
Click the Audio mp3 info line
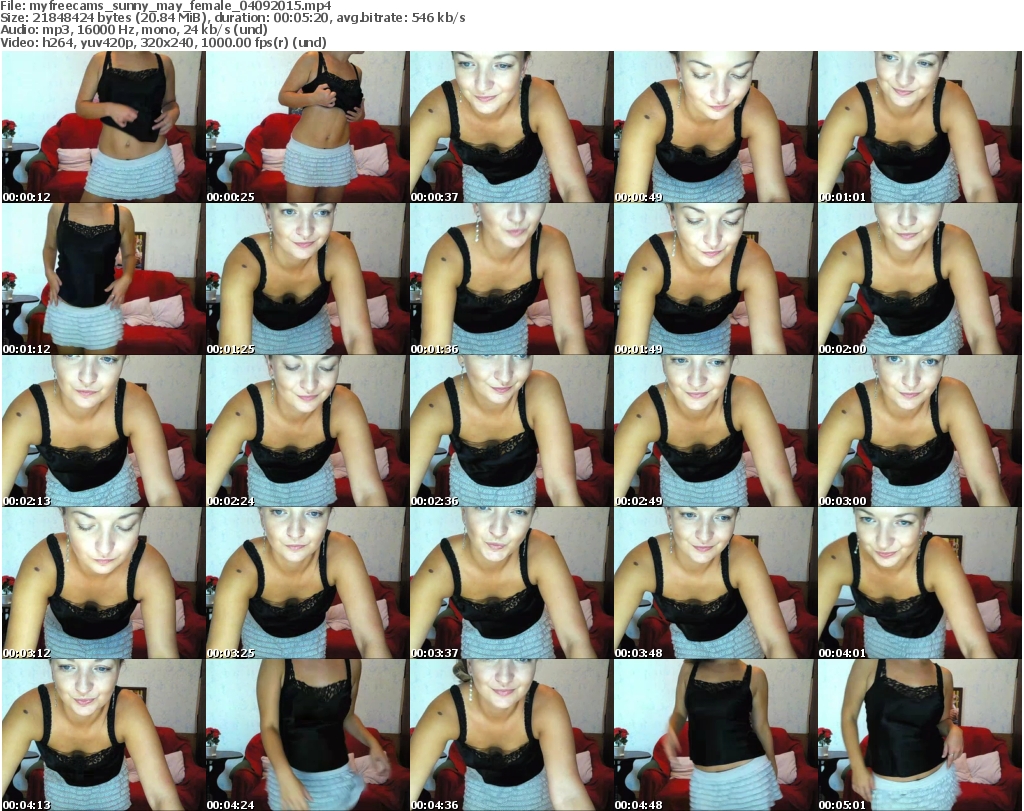134,30
